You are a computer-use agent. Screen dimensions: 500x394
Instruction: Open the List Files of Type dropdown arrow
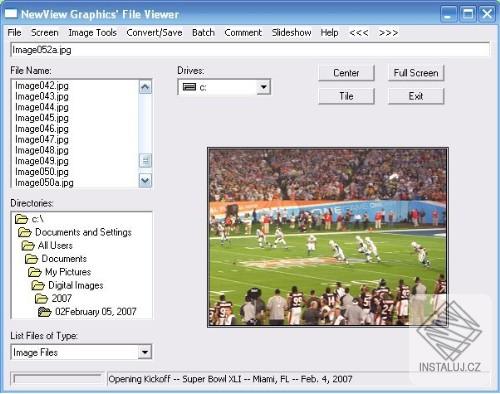pyautogui.click(x=145, y=352)
